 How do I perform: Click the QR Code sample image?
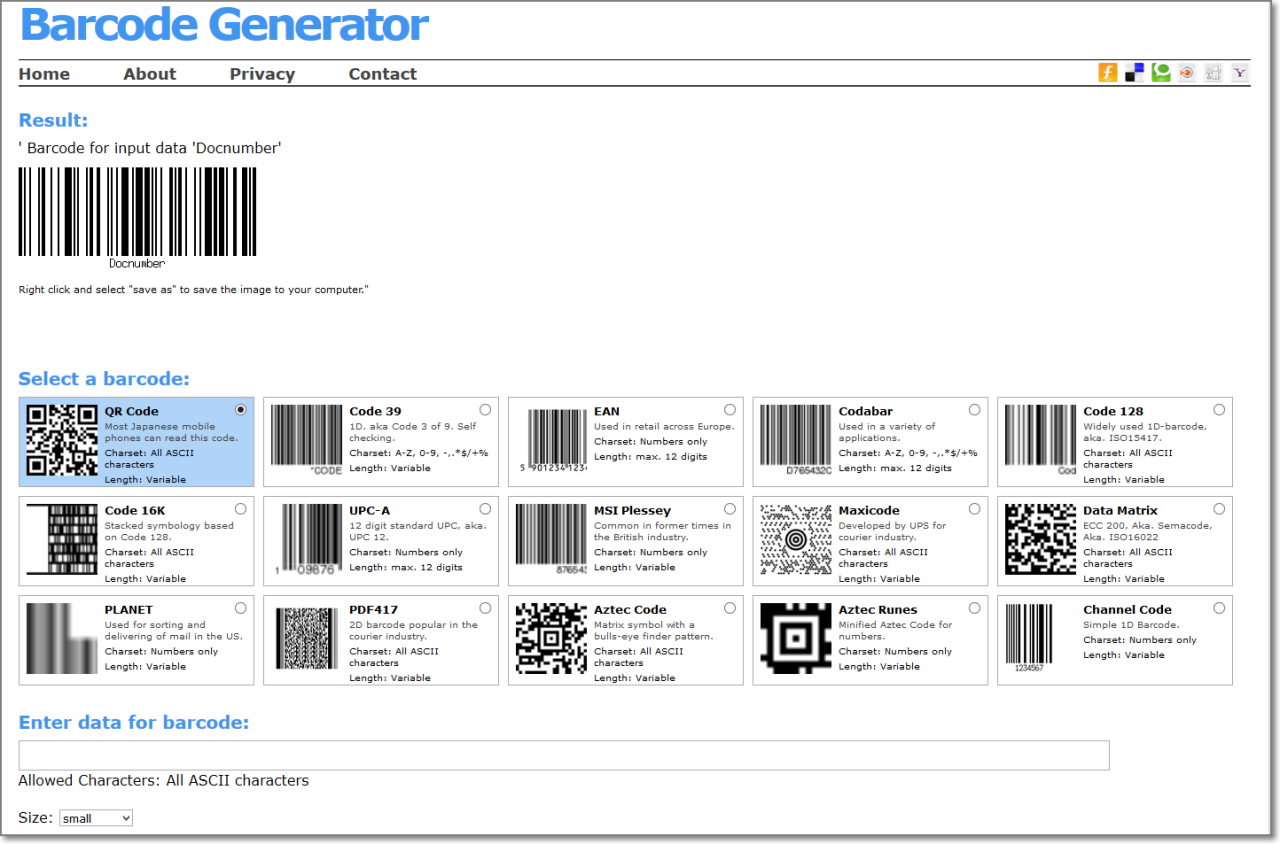click(62, 440)
